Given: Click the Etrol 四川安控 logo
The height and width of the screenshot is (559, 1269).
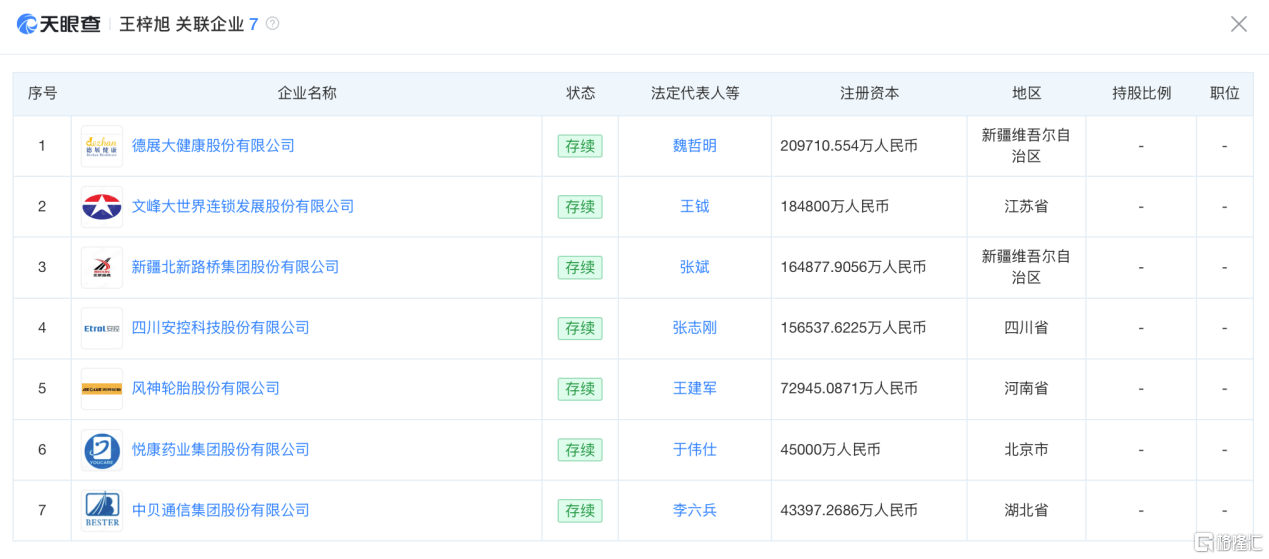Looking at the screenshot, I should coord(102,328).
